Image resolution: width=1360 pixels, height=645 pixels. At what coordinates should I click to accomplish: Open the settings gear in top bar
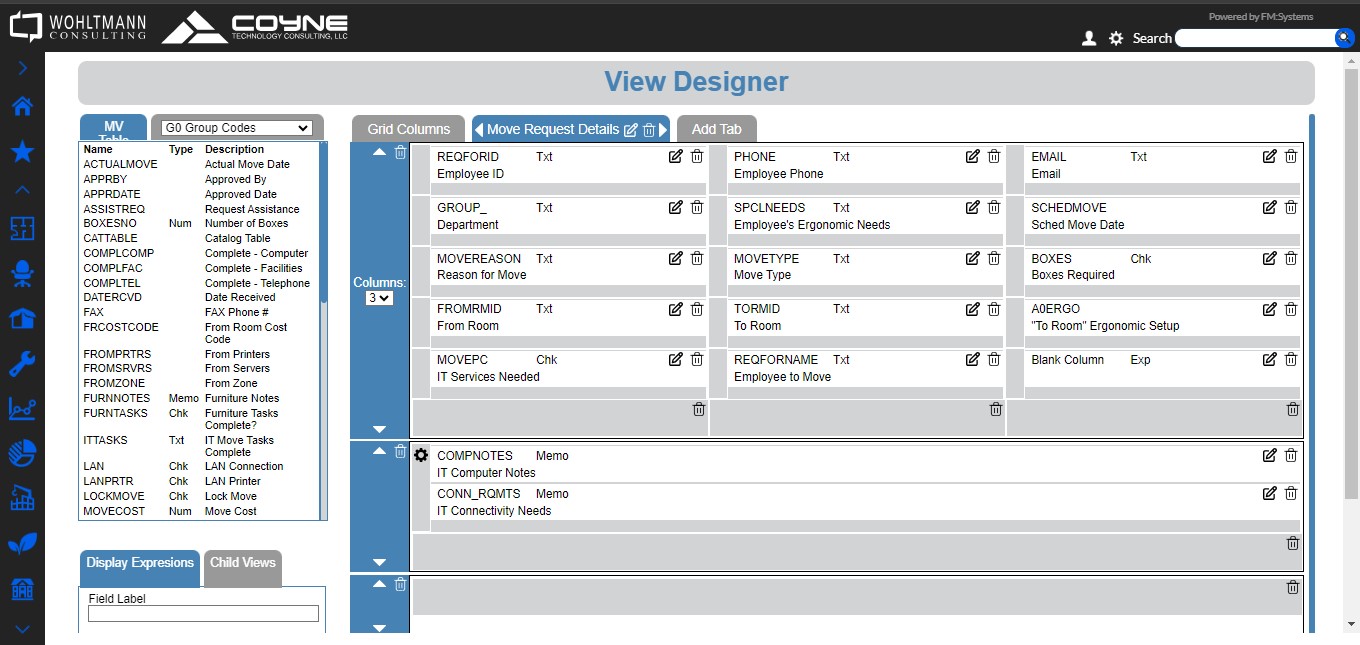point(1116,38)
